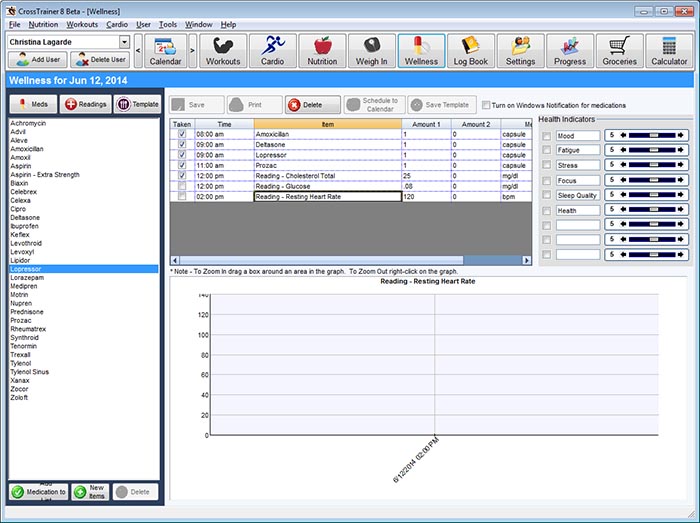Open the Weigh In section
The image size is (700, 523).
(371, 51)
